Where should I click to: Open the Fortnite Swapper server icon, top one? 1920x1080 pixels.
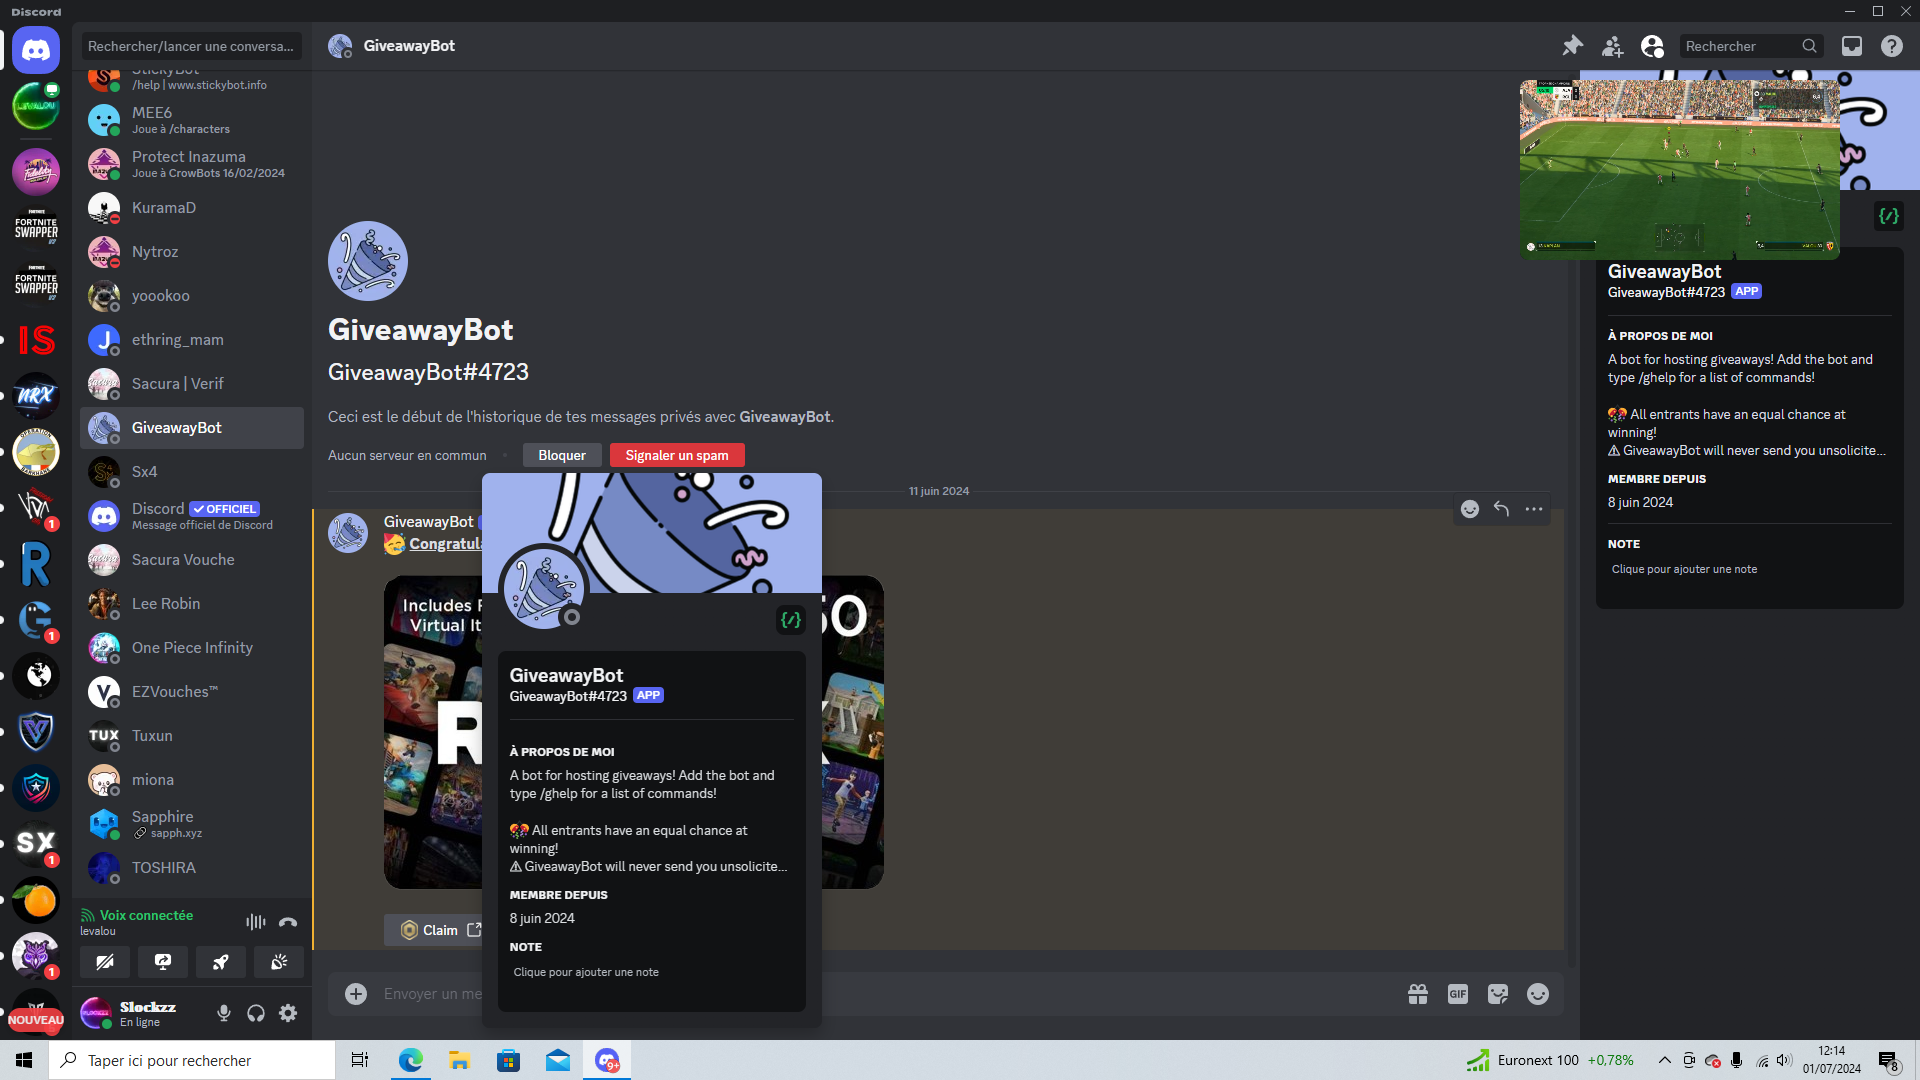tap(36, 228)
